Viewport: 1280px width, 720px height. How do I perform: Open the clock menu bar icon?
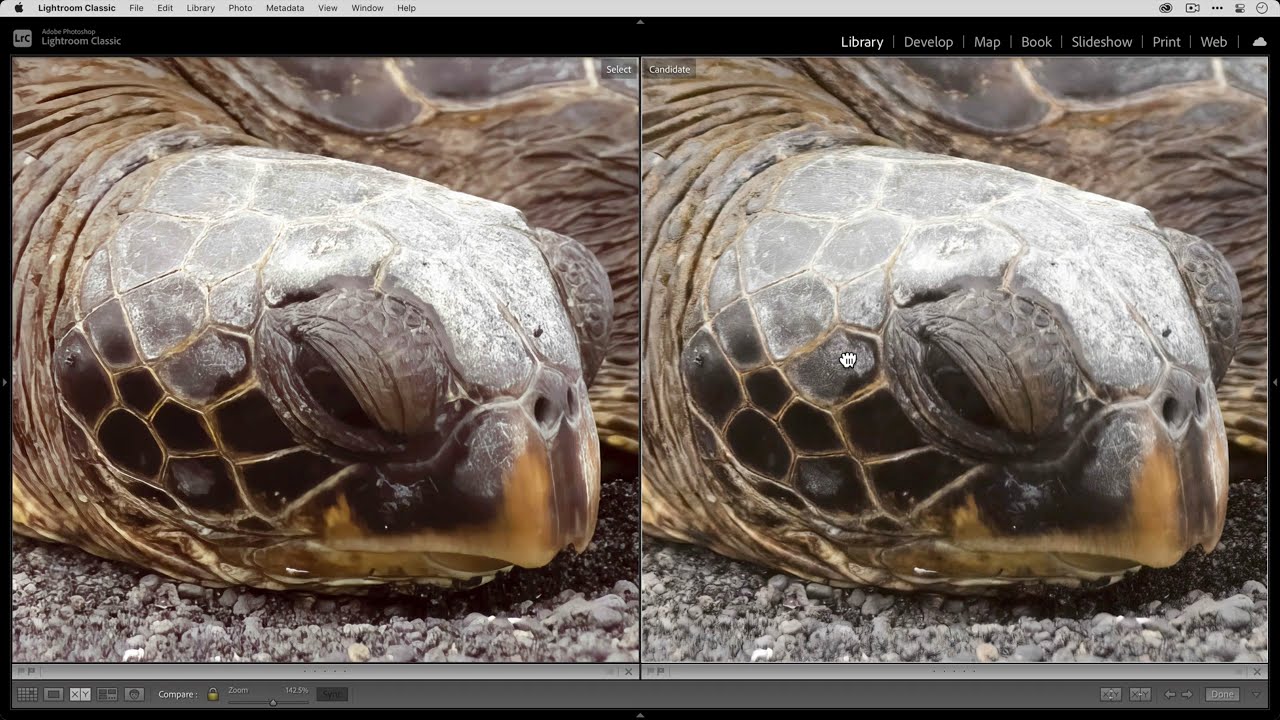pos(1262,8)
